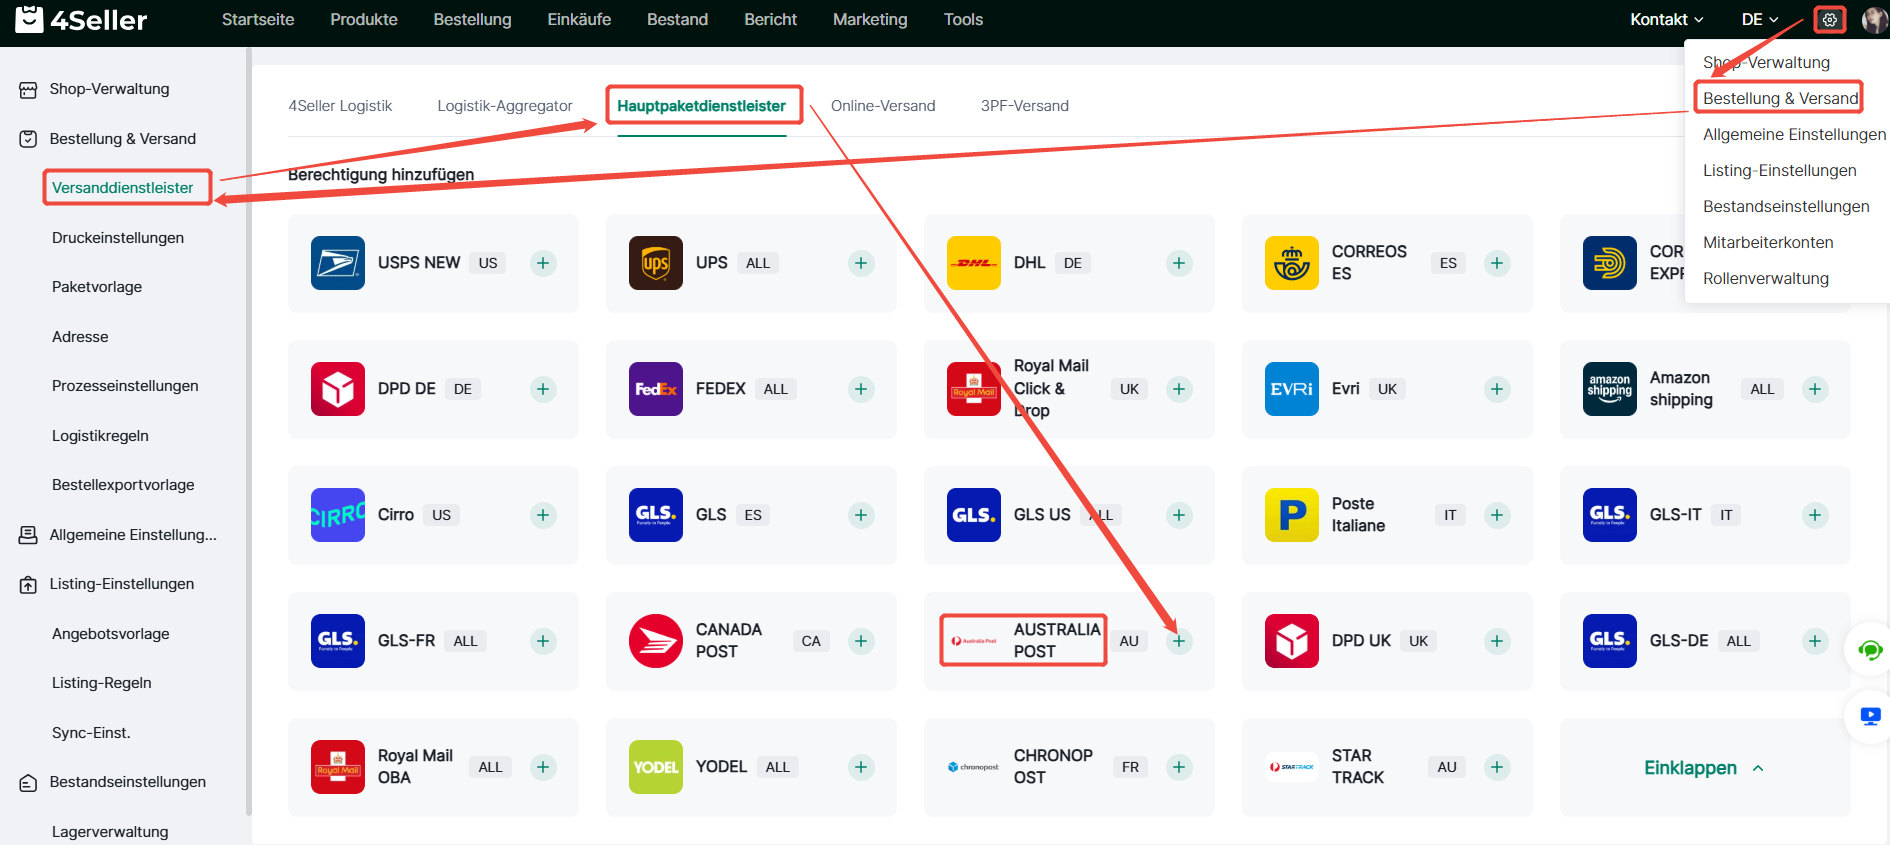Add CANADA POST with plus icon

click(x=861, y=641)
